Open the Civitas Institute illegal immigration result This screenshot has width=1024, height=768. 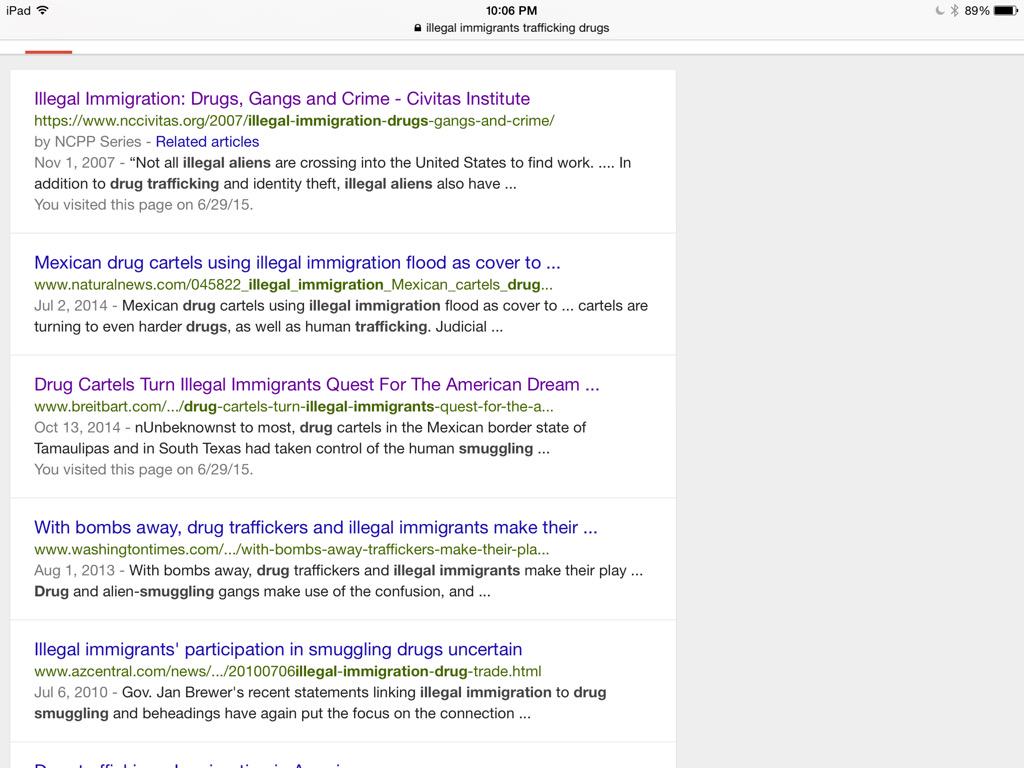(281, 99)
